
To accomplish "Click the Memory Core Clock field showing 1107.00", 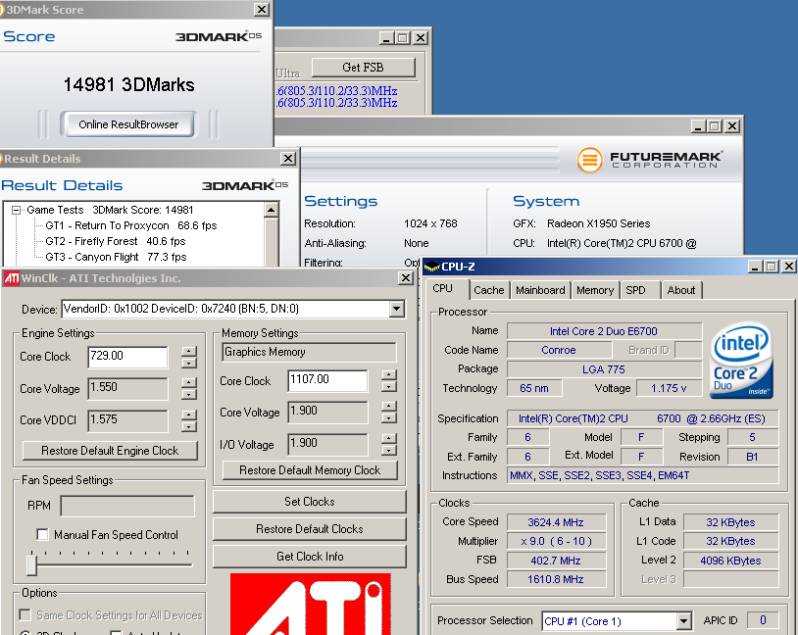I will (x=328, y=381).
